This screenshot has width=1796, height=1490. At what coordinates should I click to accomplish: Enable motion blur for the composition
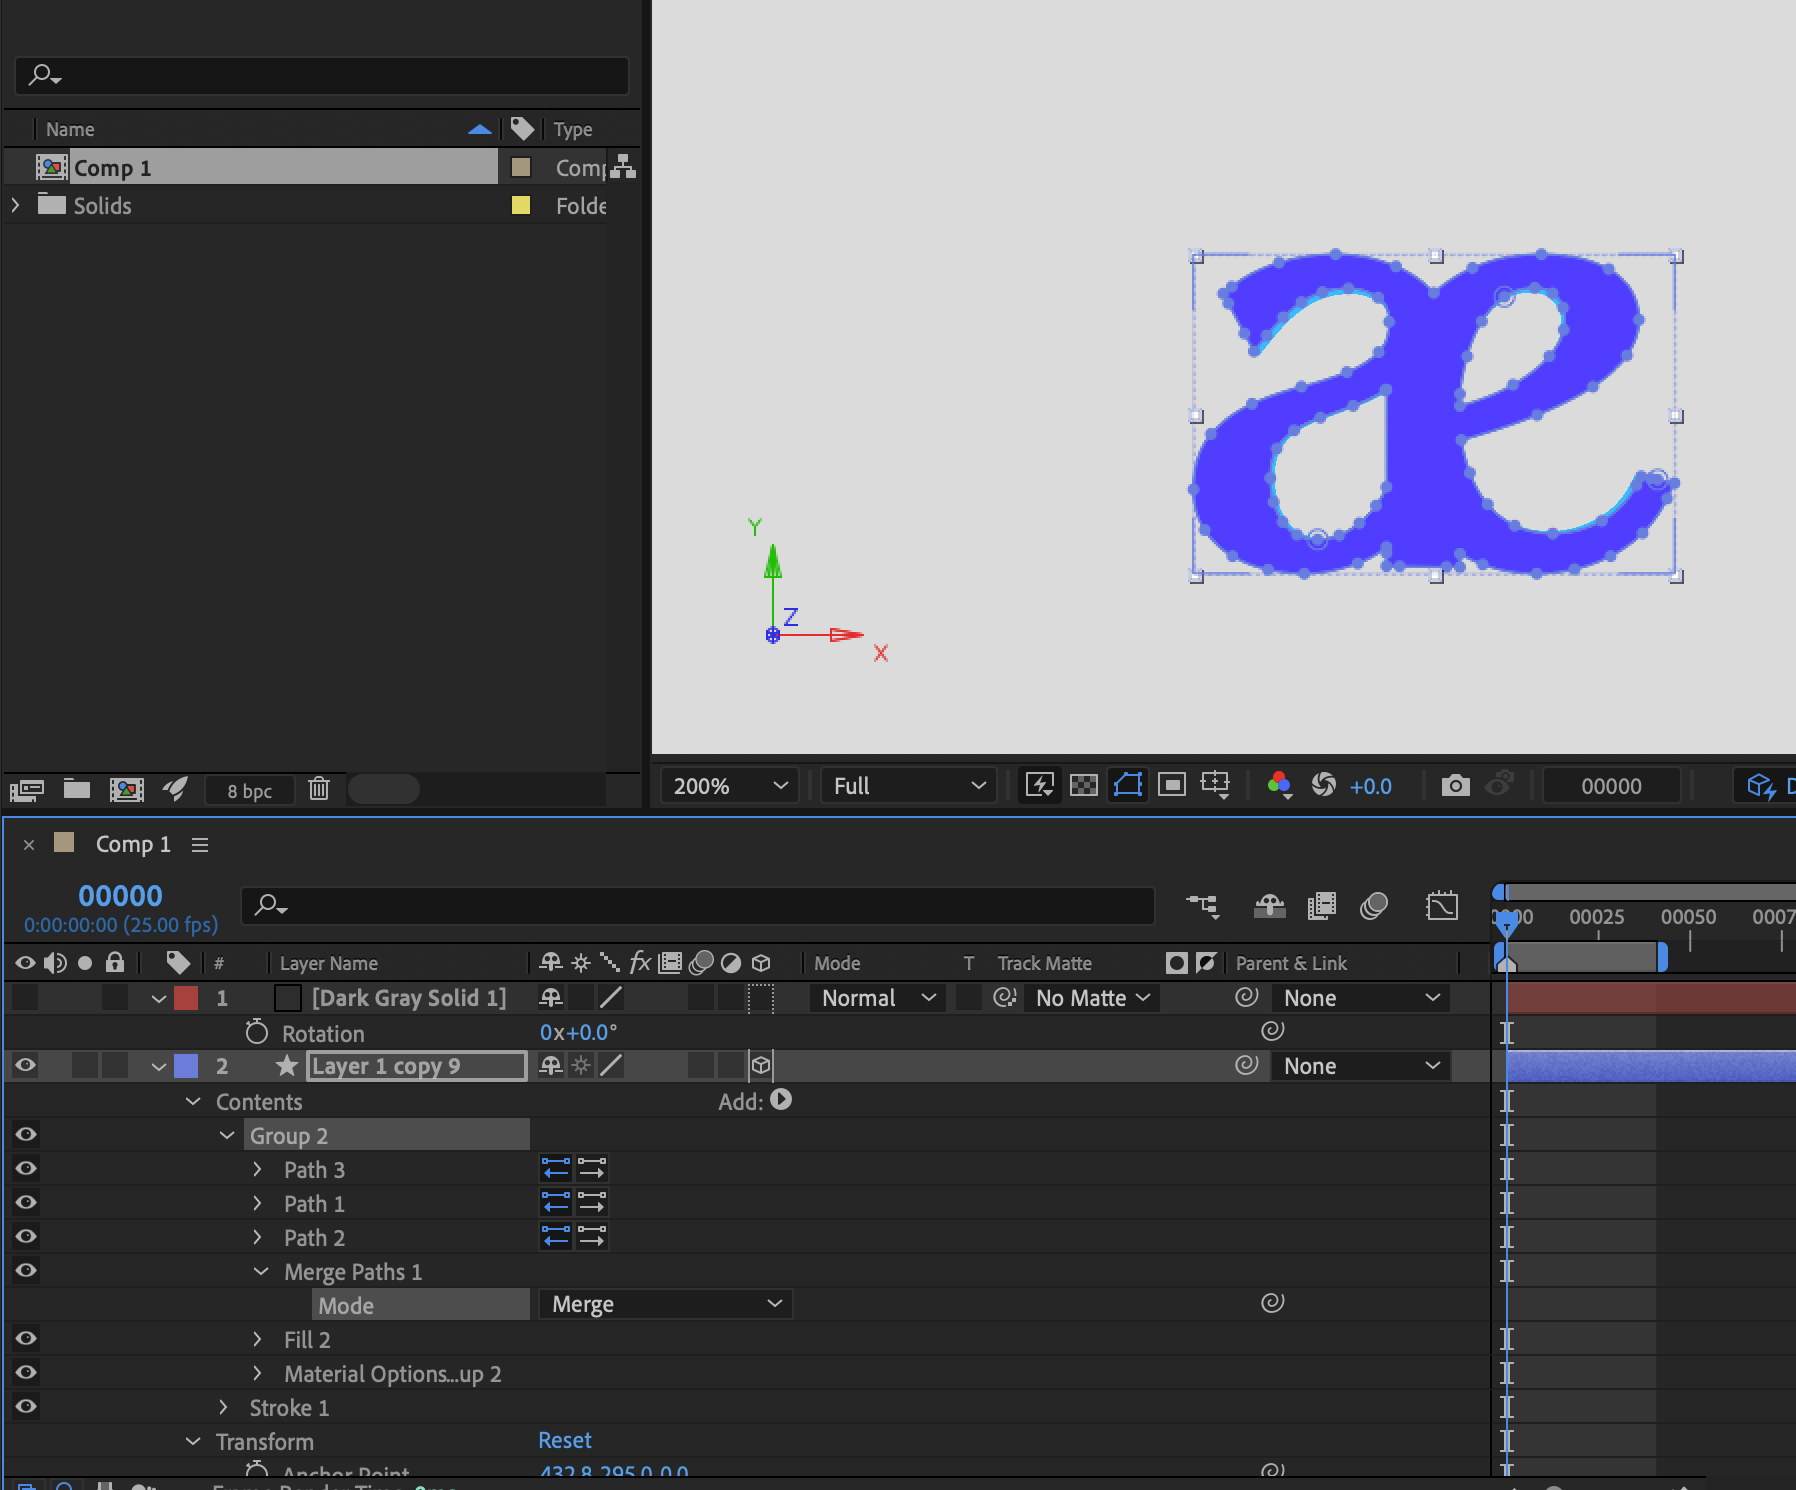coord(1374,906)
